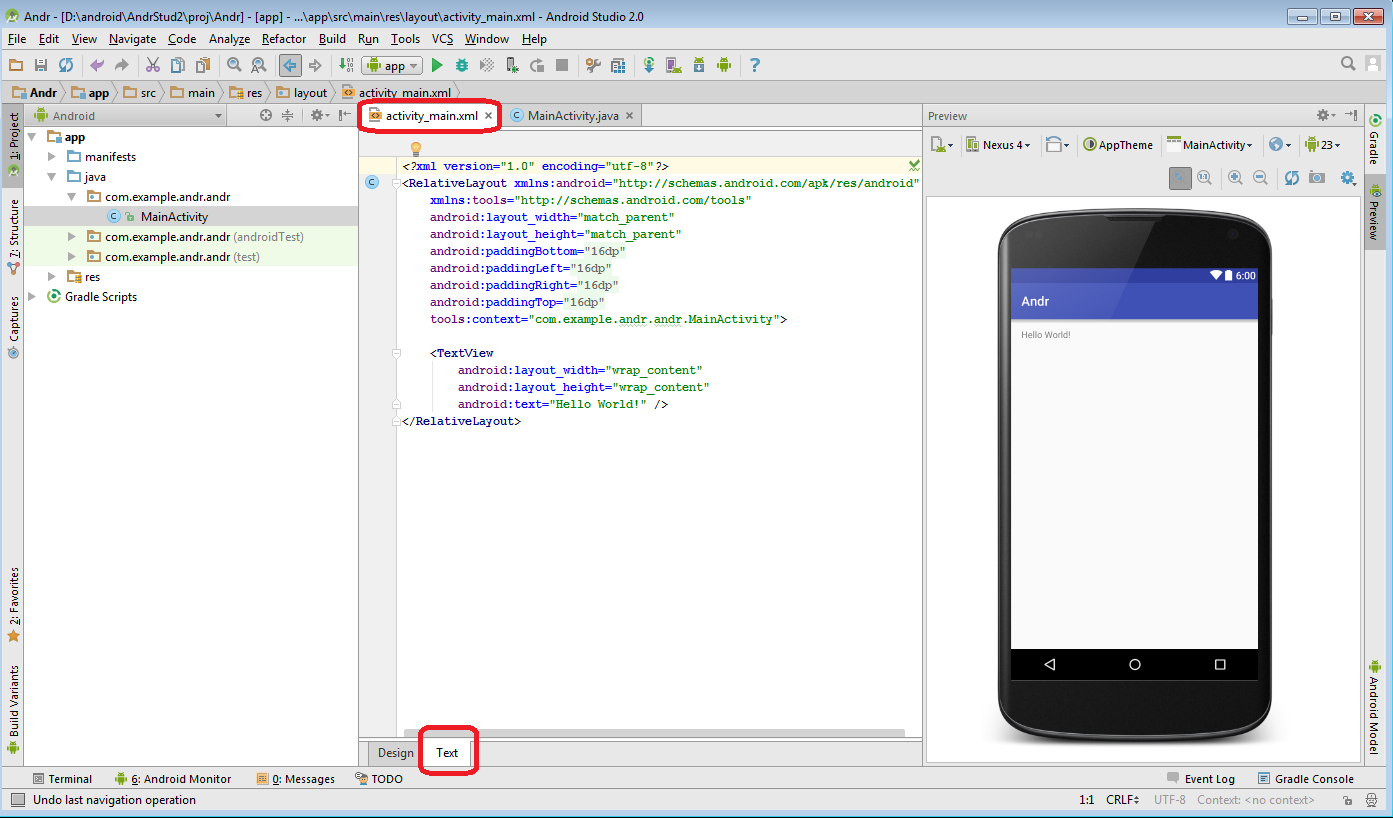
Task: Click the Forward navigation arrow icon
Action: tap(315, 65)
